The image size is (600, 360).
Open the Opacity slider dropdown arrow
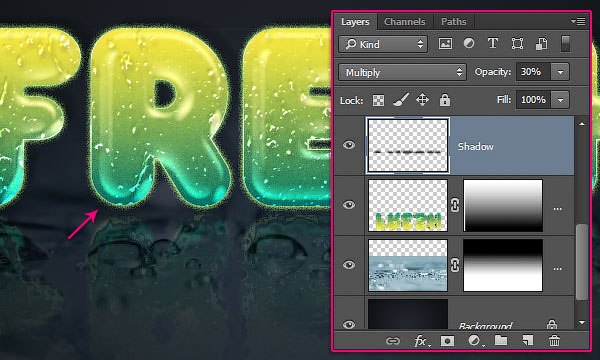click(560, 72)
